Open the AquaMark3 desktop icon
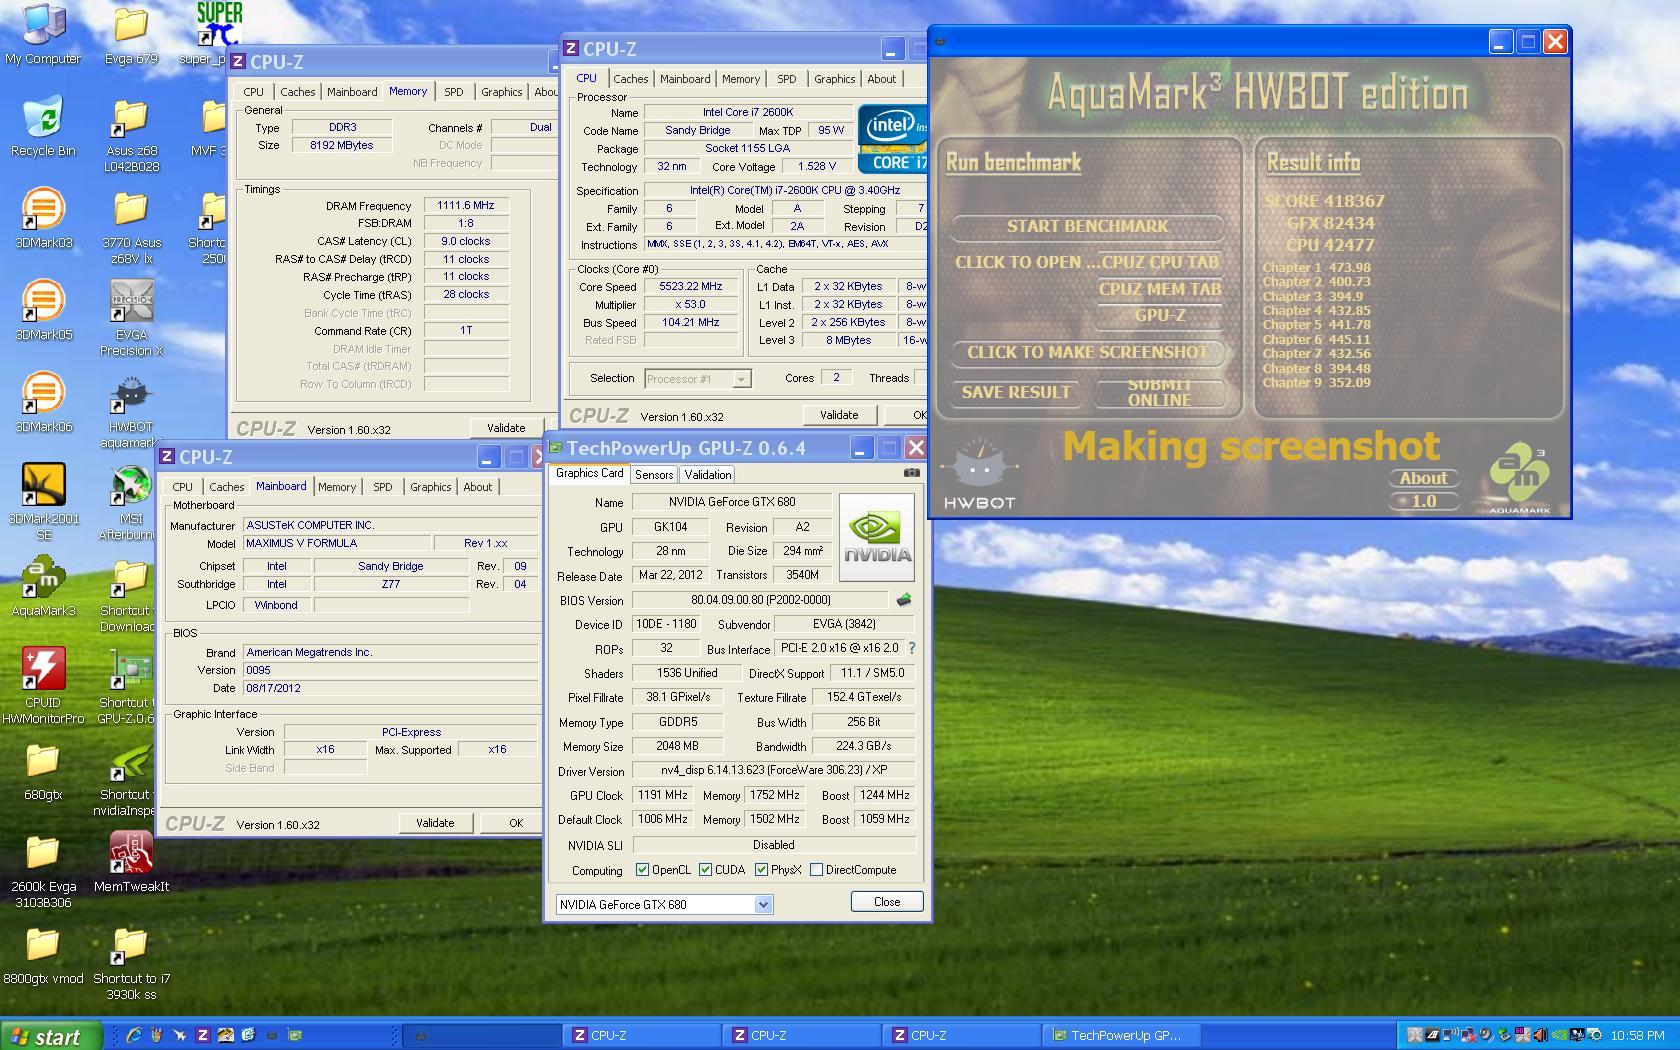 [x=43, y=587]
